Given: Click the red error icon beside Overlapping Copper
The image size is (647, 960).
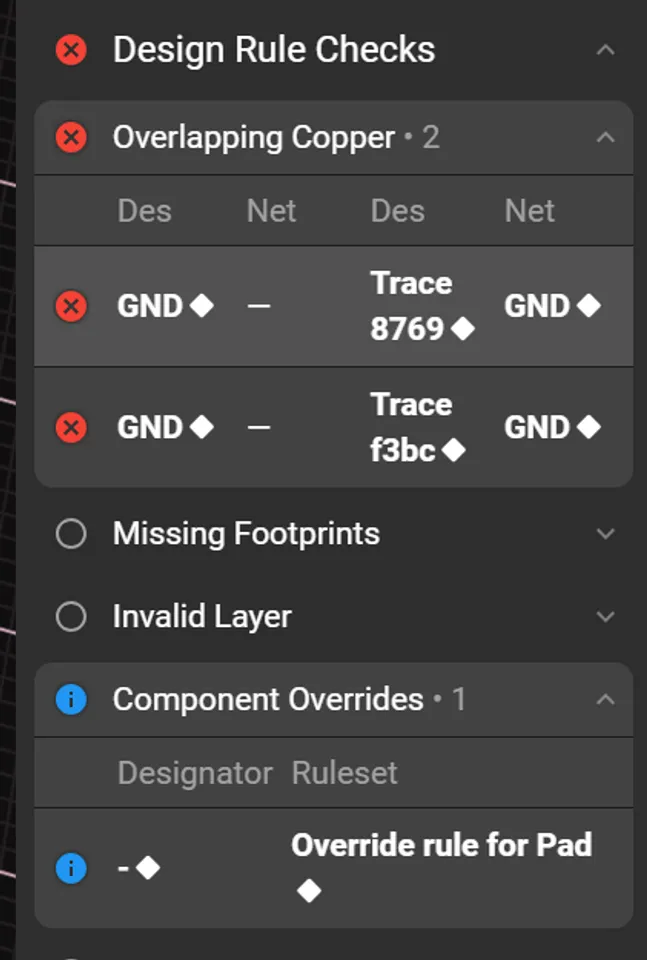Looking at the screenshot, I should pyautogui.click(x=71, y=137).
